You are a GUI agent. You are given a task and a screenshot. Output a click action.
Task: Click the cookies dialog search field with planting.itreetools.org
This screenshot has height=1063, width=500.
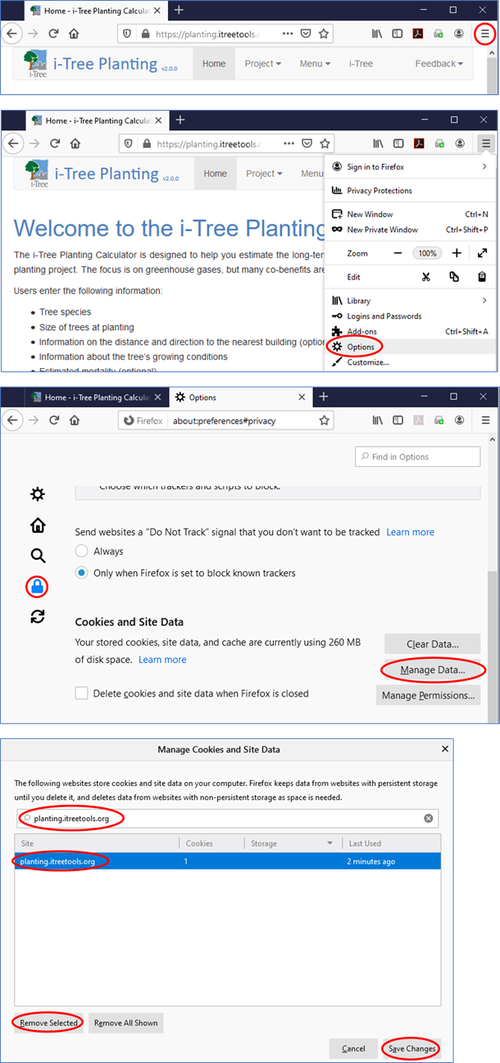click(226, 818)
